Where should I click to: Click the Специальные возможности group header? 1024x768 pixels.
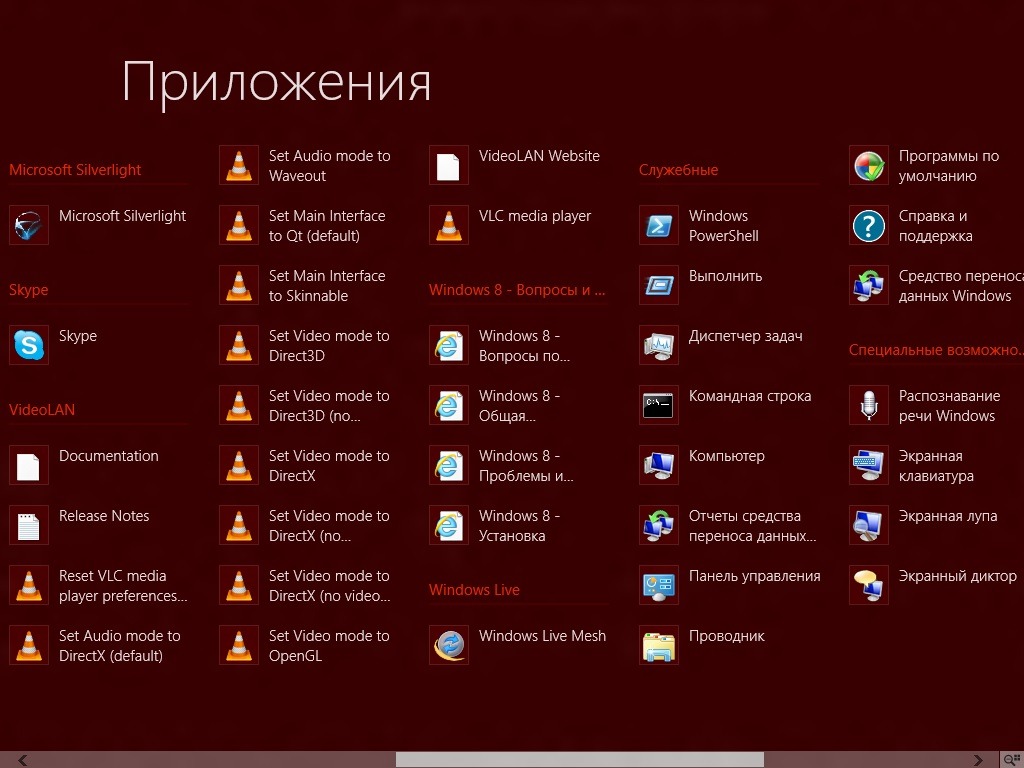click(x=936, y=350)
